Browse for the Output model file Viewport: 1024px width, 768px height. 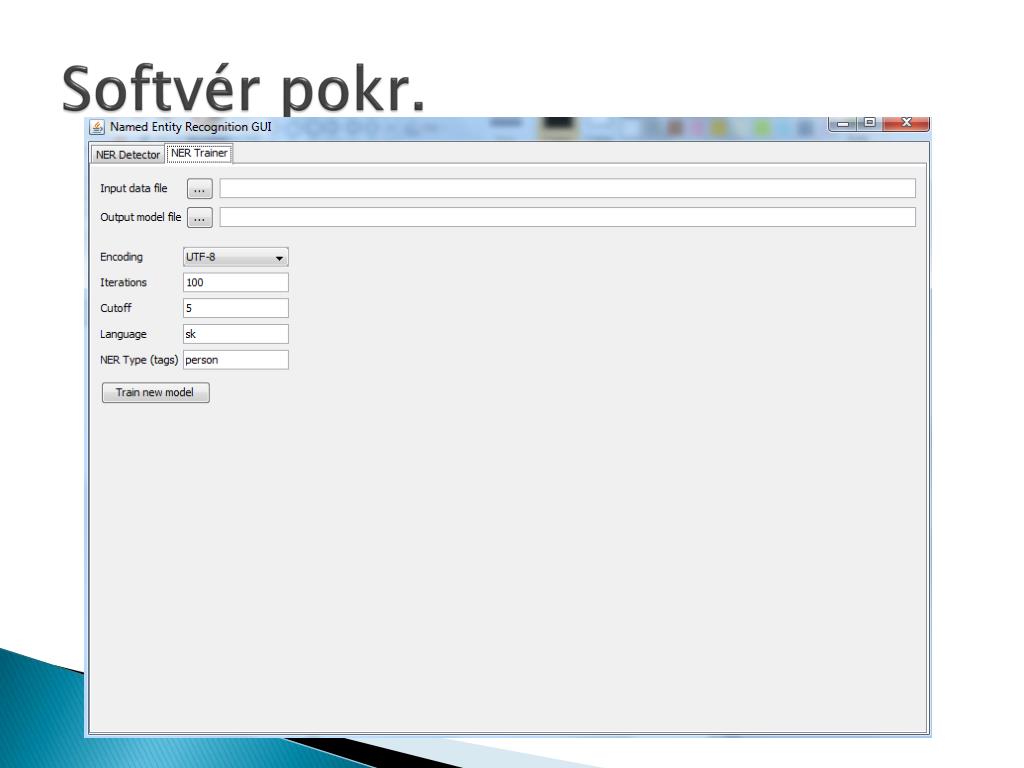click(x=200, y=217)
